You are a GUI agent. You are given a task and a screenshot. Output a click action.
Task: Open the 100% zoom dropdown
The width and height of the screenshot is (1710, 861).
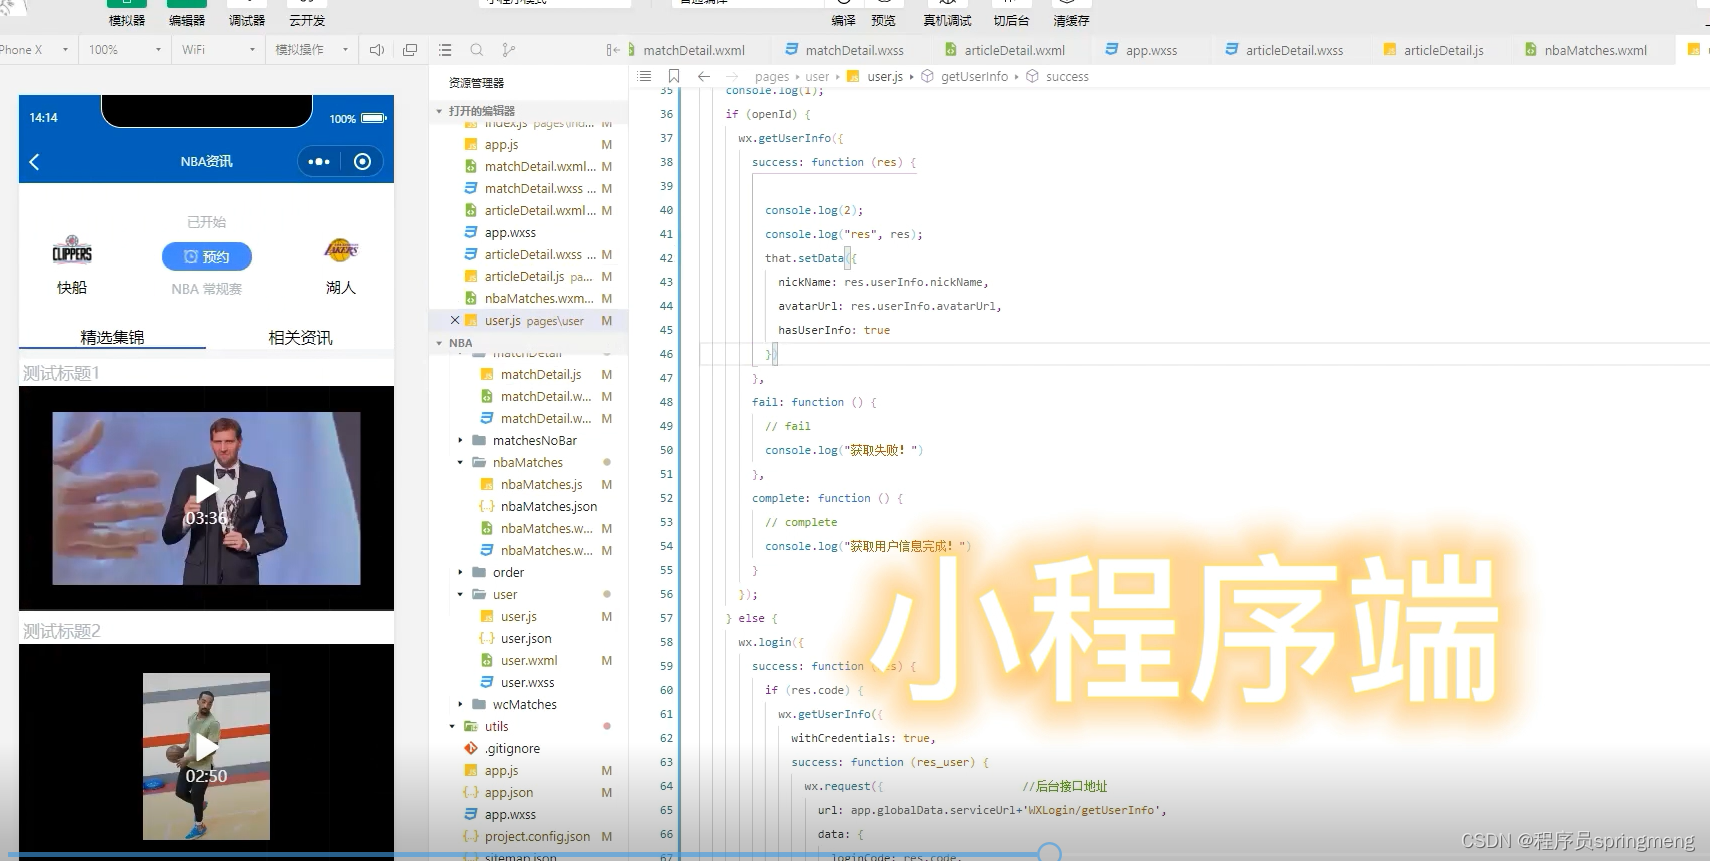click(x=125, y=50)
